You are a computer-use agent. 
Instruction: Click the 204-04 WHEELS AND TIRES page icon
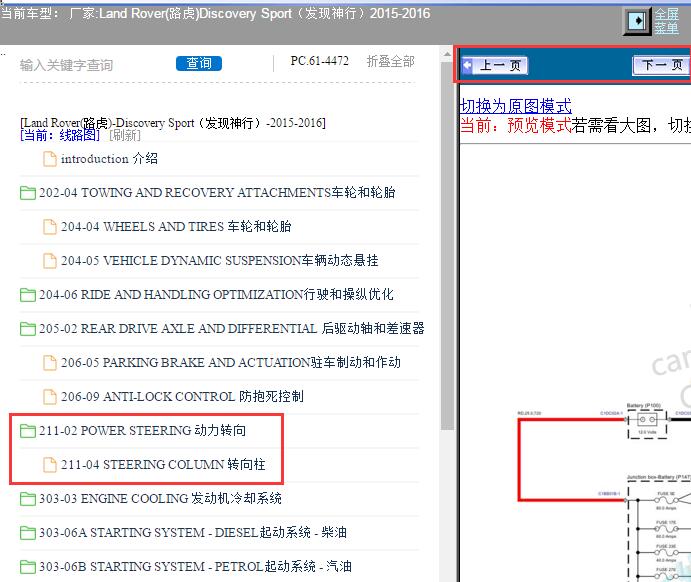[x=50, y=226]
